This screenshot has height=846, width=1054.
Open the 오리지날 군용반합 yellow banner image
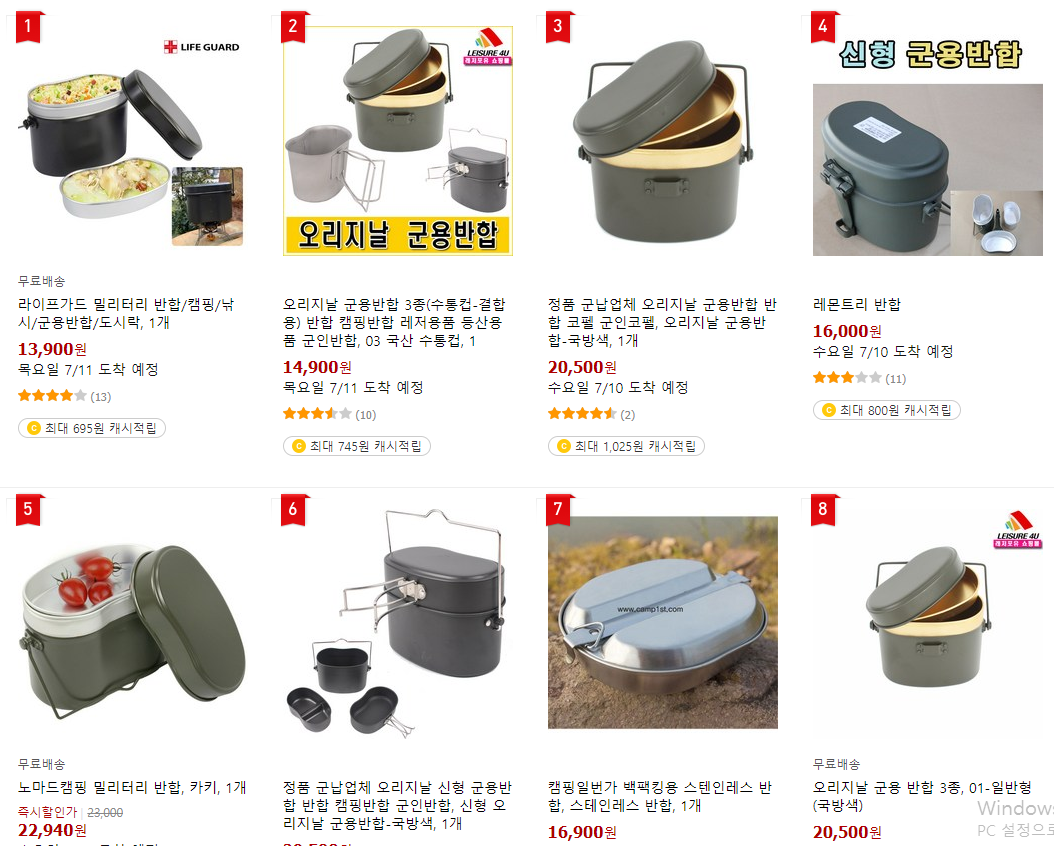(x=398, y=141)
